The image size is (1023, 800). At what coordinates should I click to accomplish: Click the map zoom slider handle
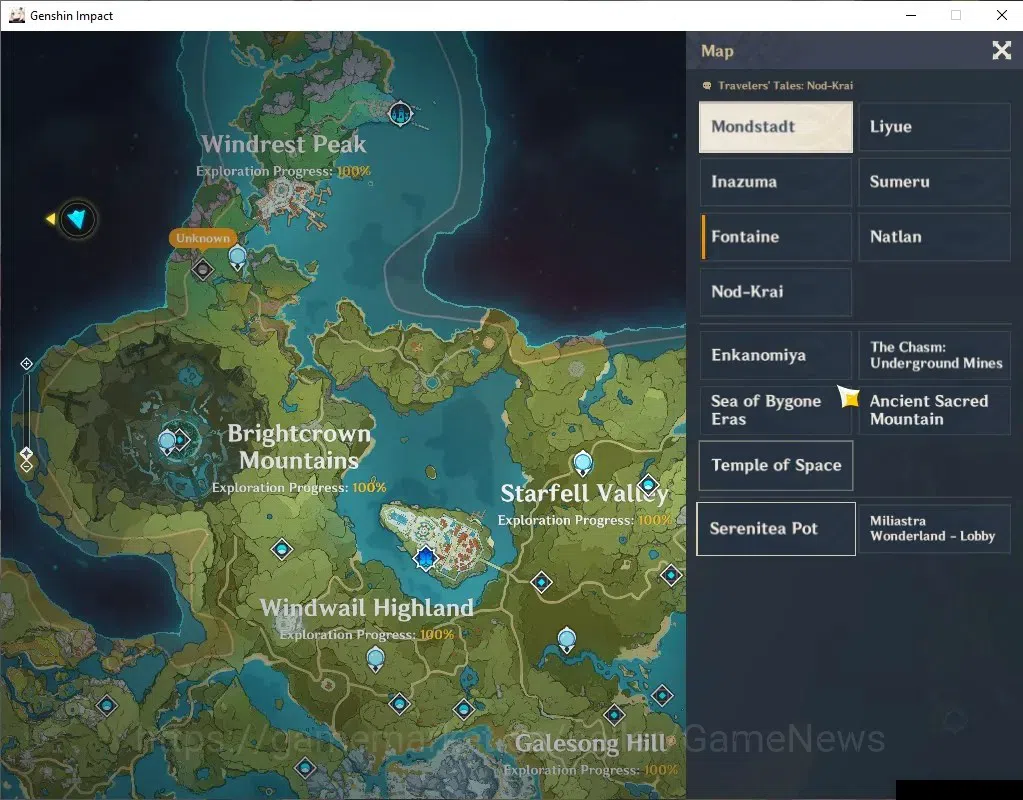(x=26, y=453)
